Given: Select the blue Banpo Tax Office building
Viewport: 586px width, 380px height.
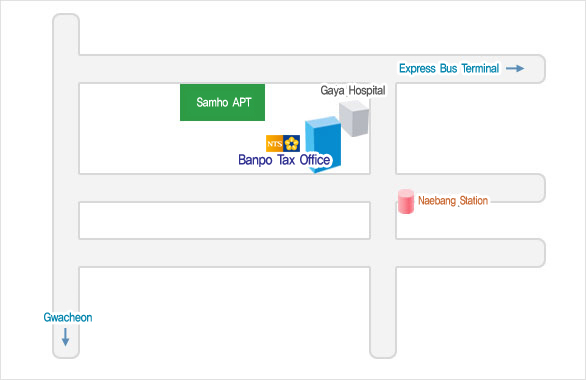Looking at the screenshot, I should click(323, 145).
